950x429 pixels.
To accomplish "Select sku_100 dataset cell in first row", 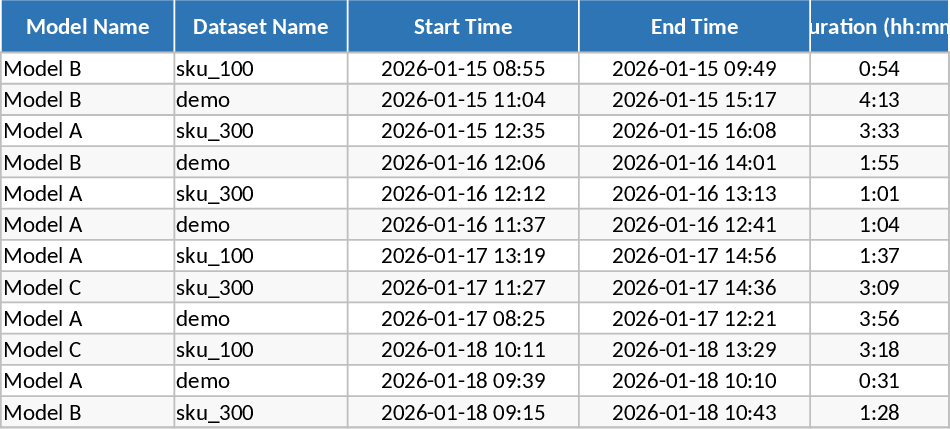I will click(215, 68).
